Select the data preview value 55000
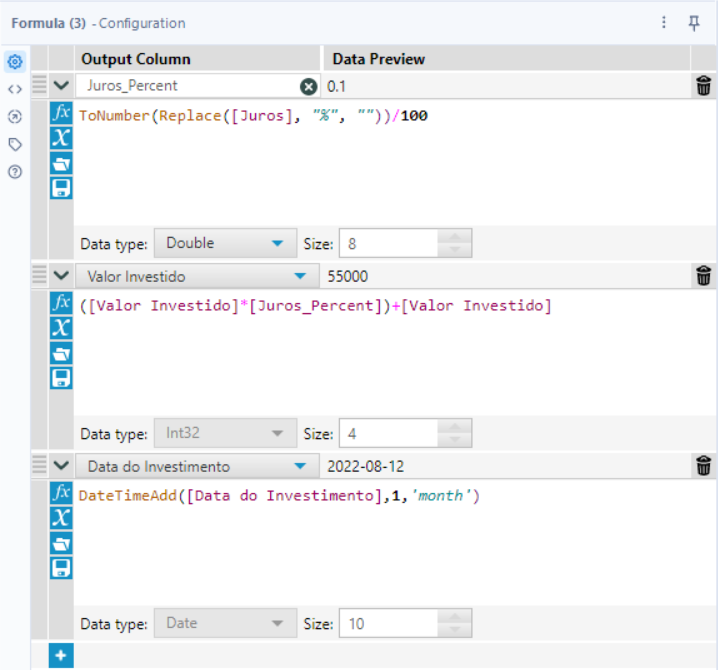This screenshot has width=718, height=670. point(348,276)
